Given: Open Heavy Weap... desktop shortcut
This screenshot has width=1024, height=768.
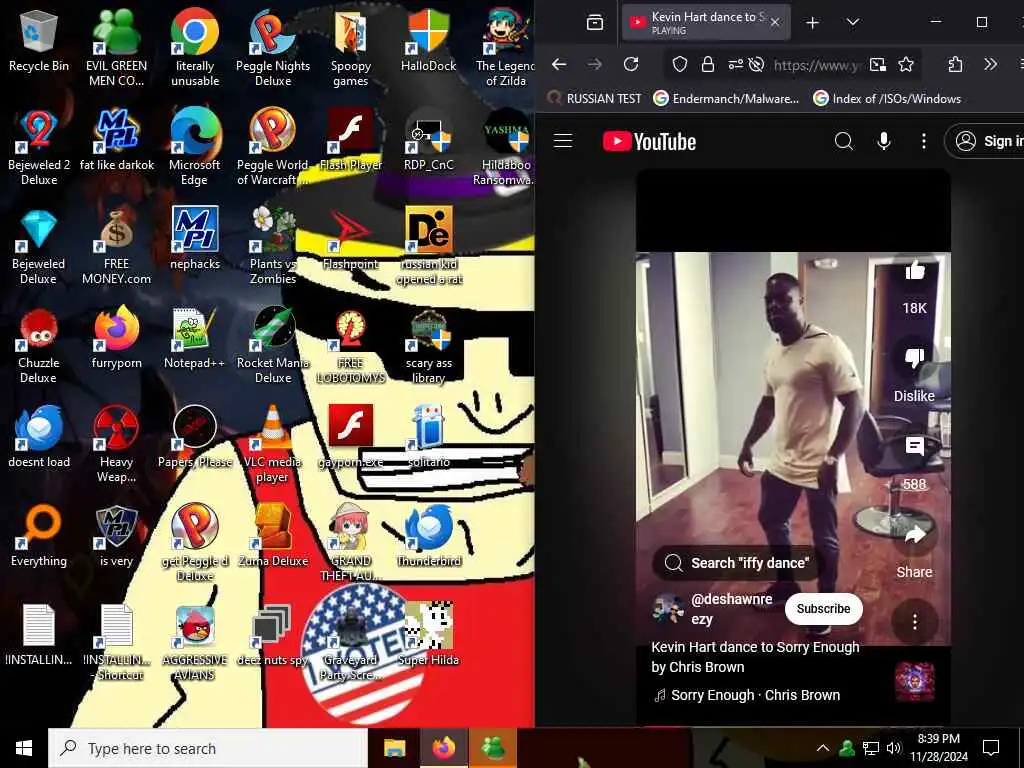Looking at the screenshot, I should 116,445.
